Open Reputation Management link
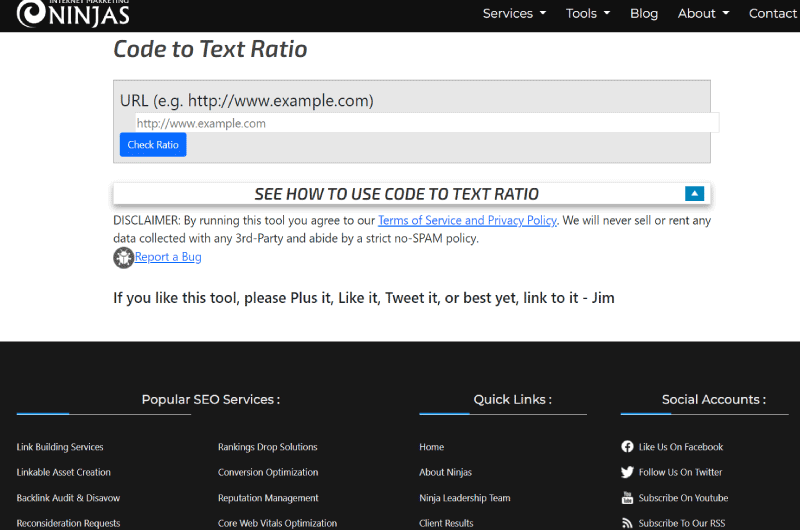This screenshot has height=530, width=800. pos(268,498)
